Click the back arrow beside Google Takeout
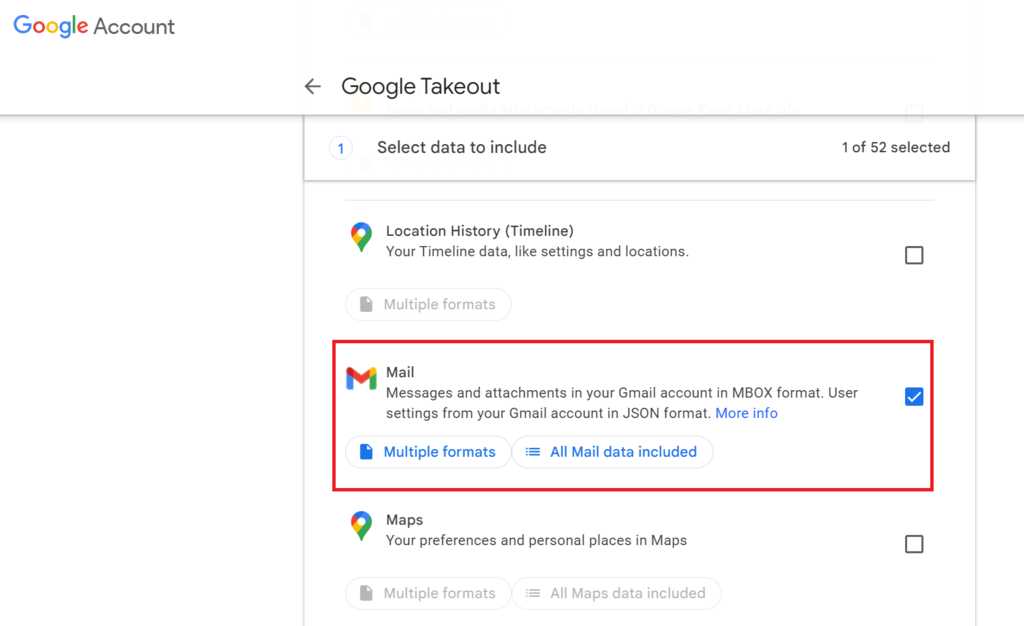 pos(312,86)
